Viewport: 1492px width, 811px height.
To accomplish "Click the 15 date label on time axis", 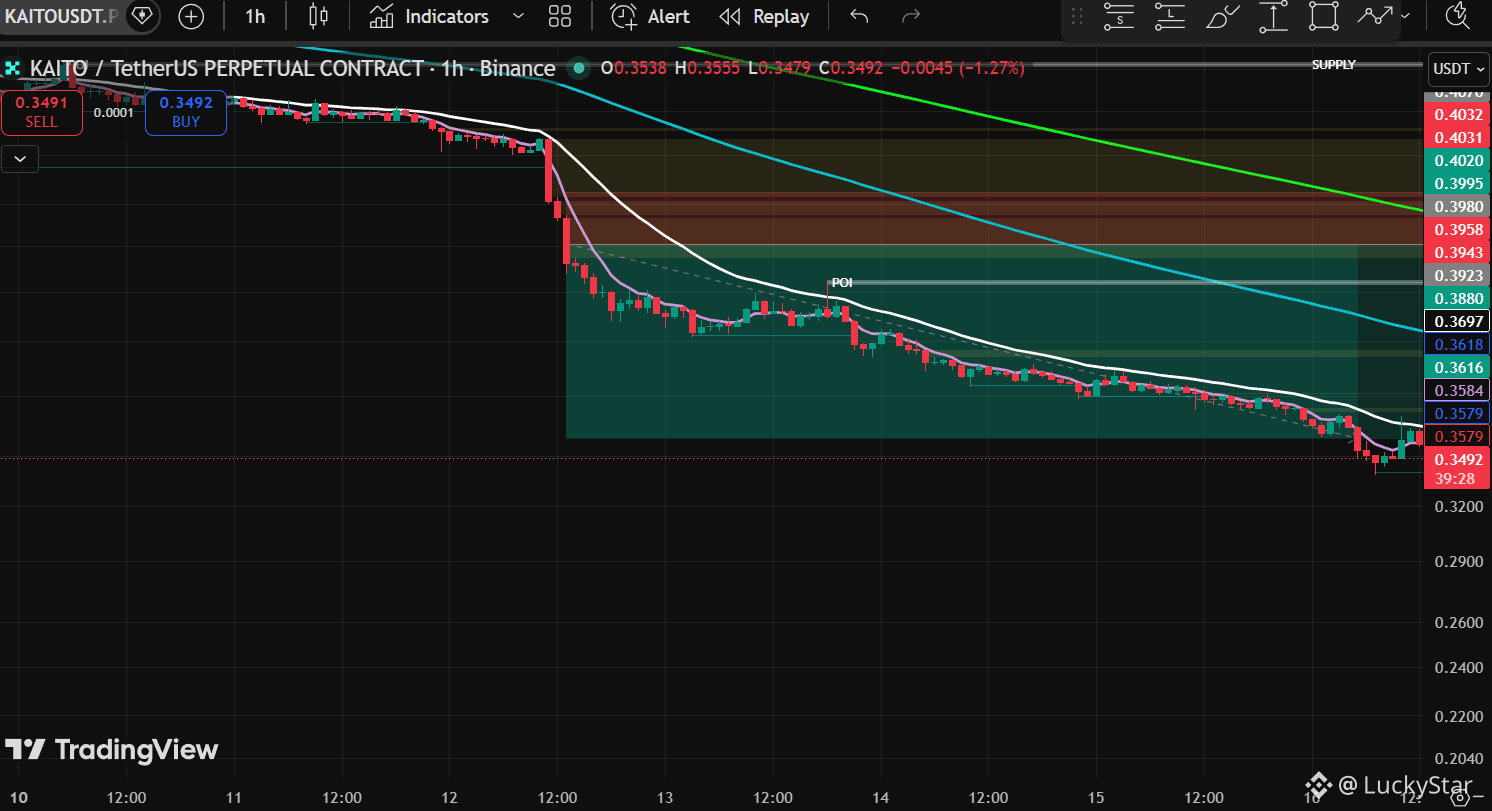I will pyautogui.click(x=1096, y=797).
